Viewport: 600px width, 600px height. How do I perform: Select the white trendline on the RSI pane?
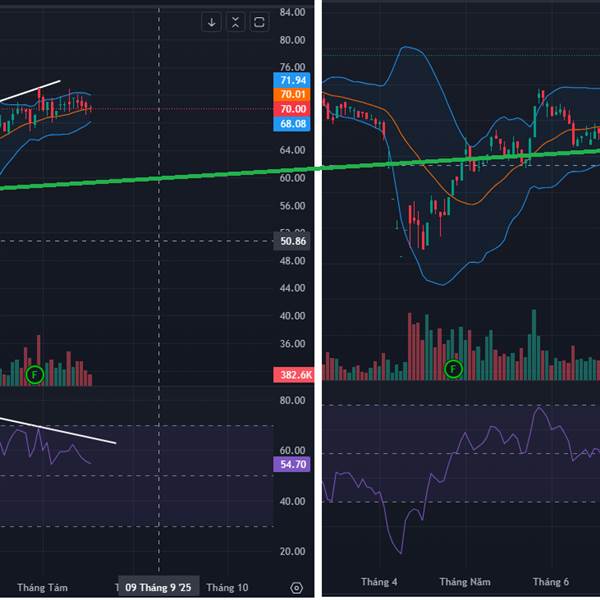click(x=57, y=430)
